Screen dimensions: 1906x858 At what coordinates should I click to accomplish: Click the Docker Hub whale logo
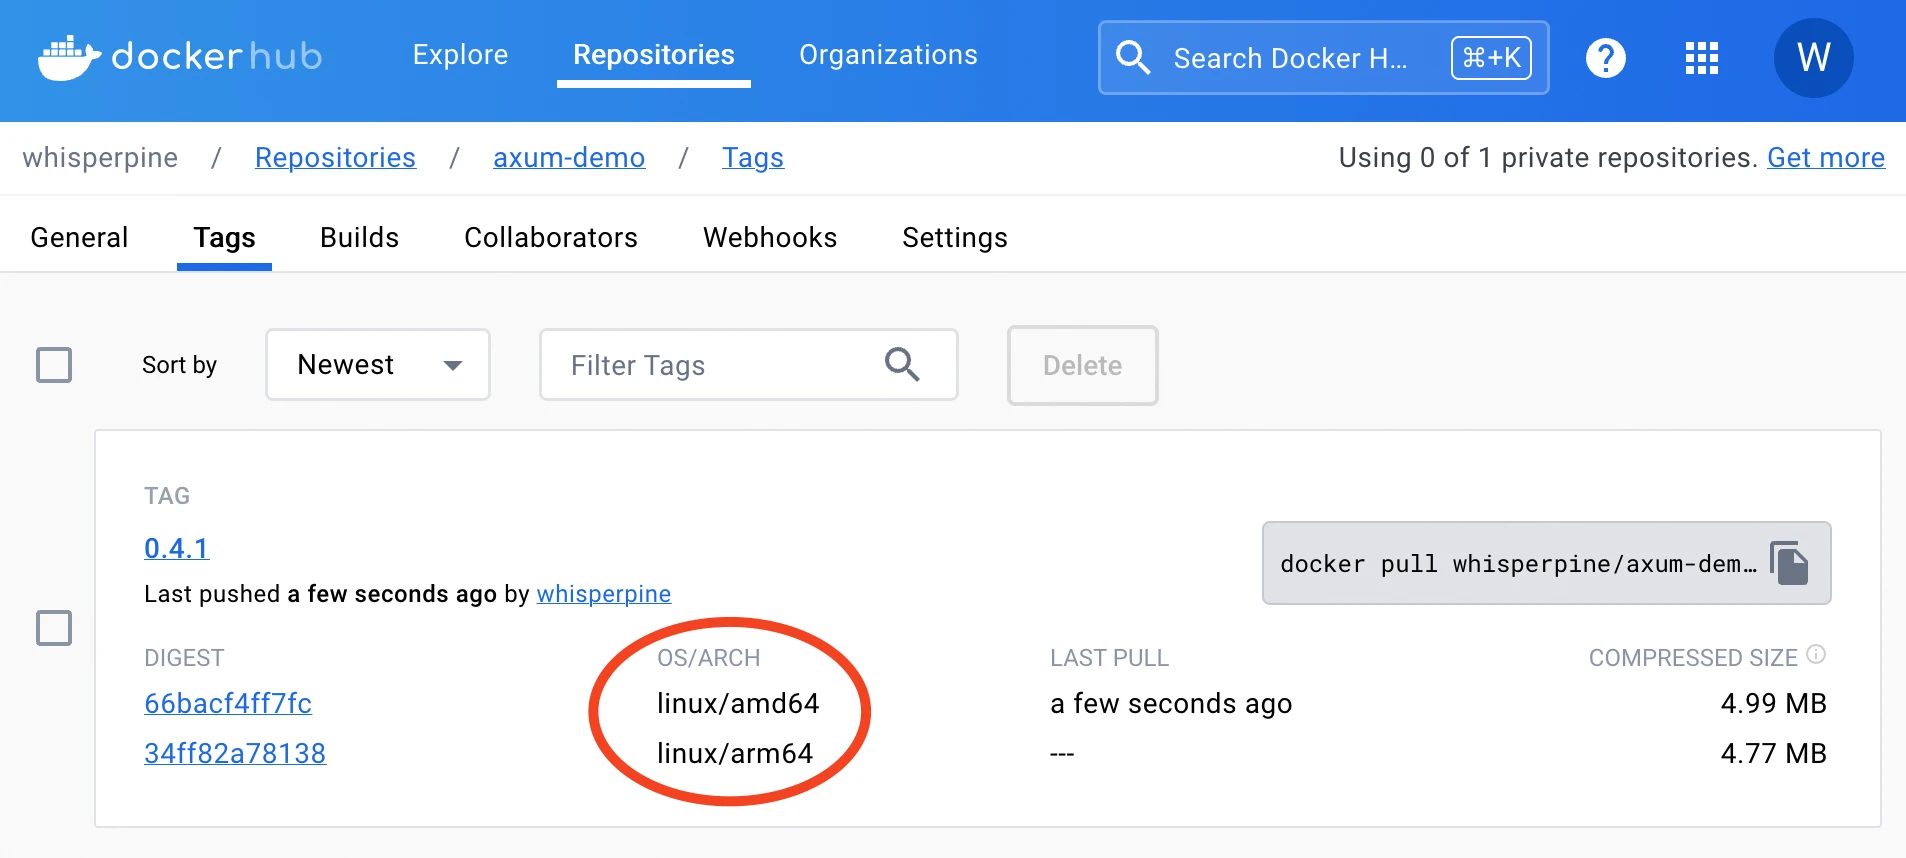coord(68,58)
